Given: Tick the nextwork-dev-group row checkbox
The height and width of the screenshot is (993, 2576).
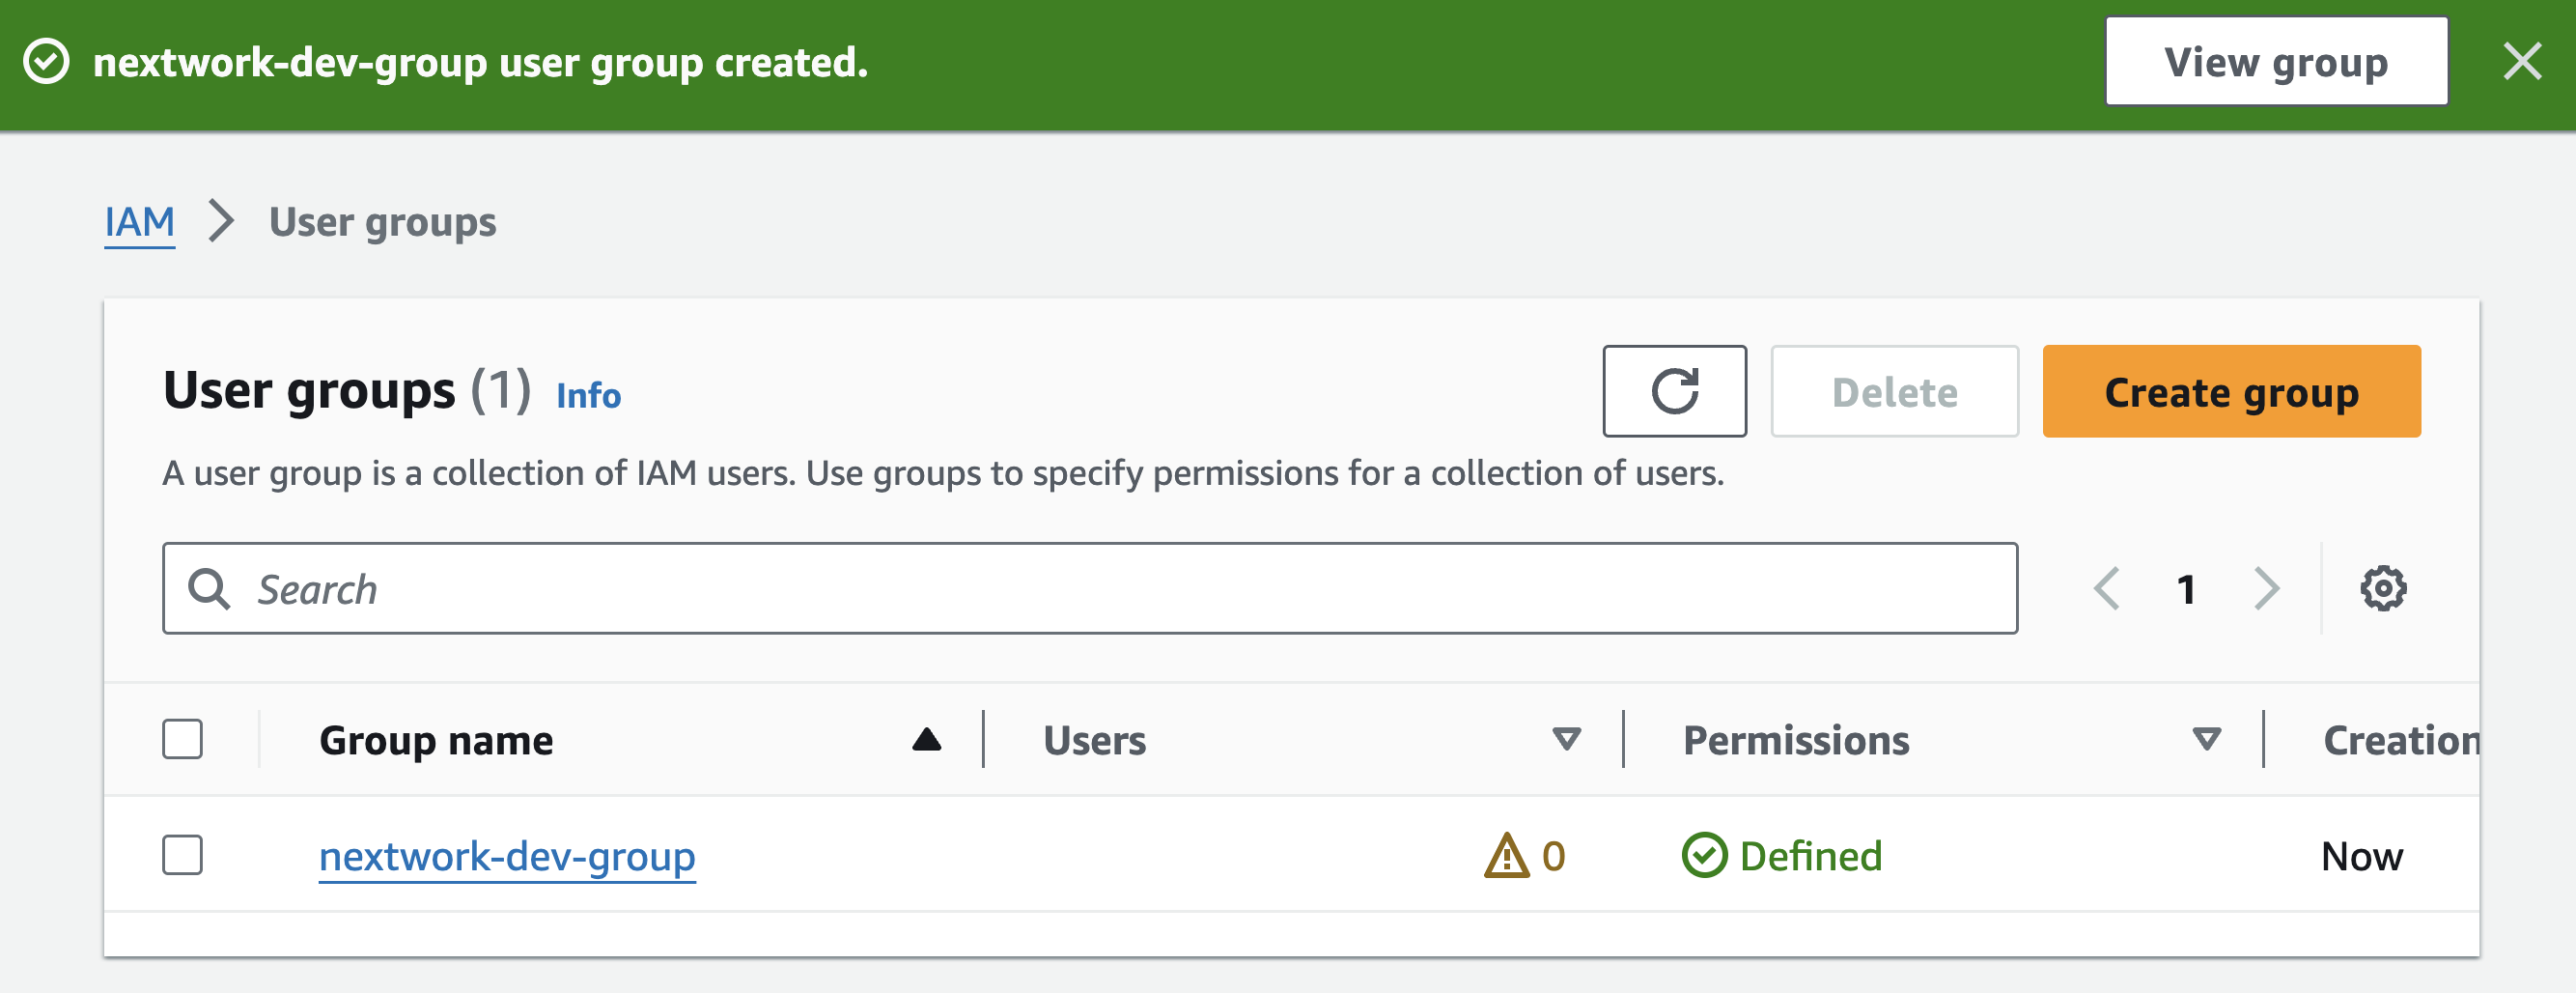Looking at the screenshot, I should click(183, 856).
